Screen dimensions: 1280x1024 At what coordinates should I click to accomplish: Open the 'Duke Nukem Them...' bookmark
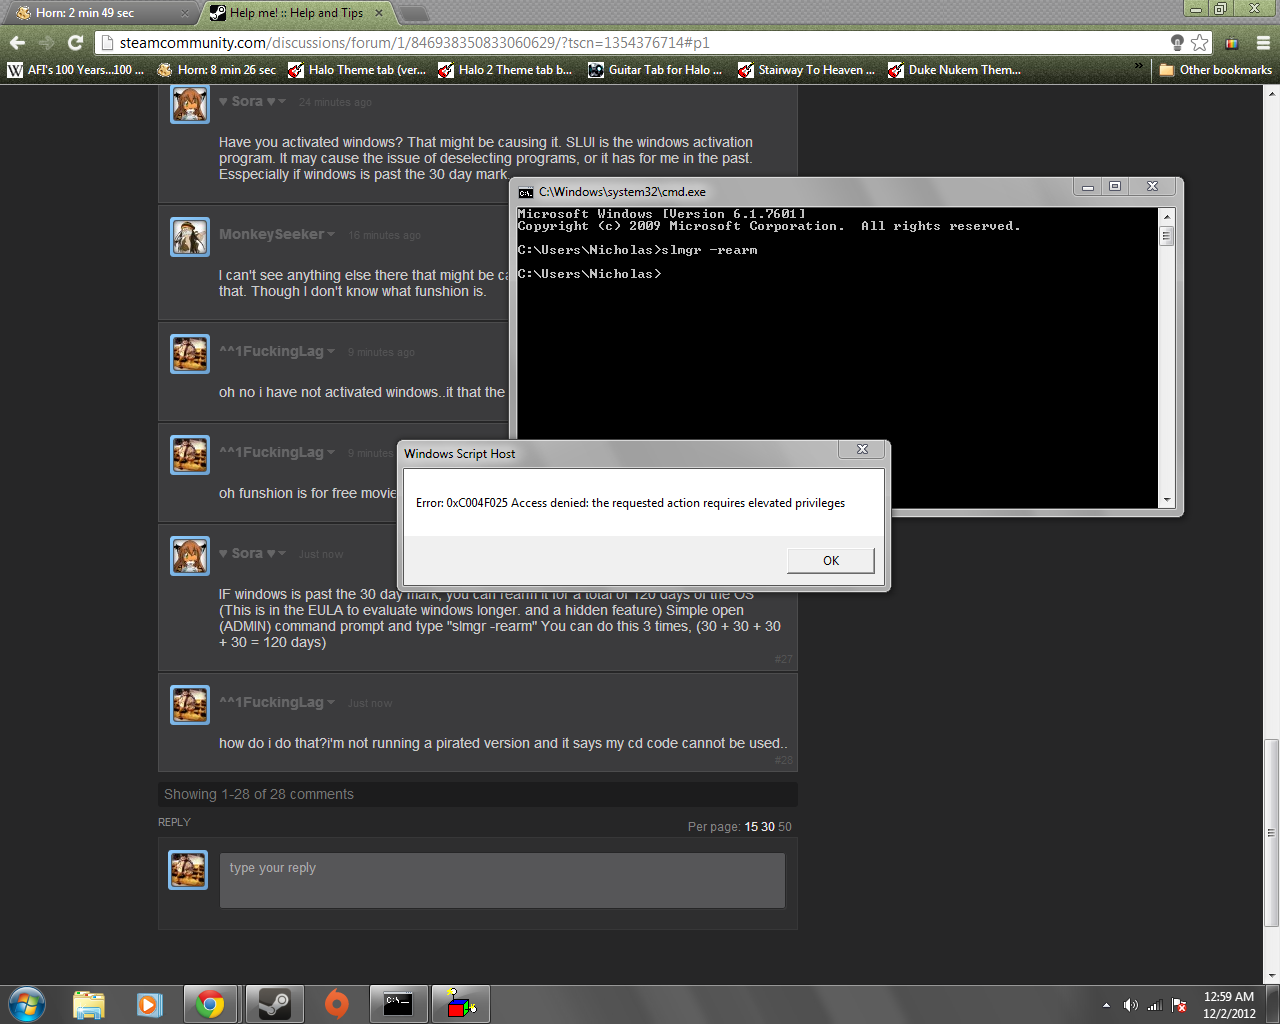point(954,70)
